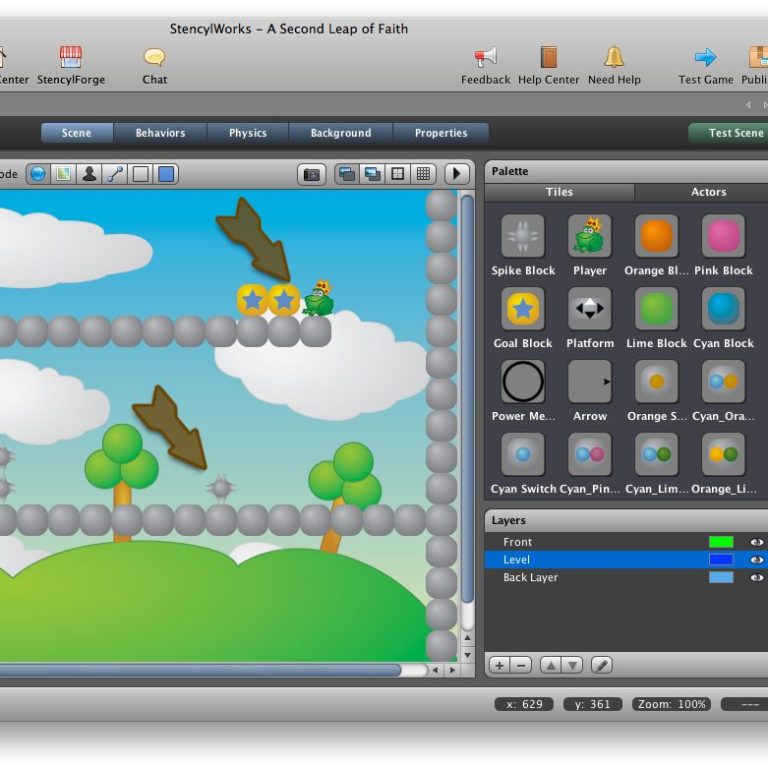Select the joint line tool
Screen dimensions: 768x768
click(x=115, y=174)
